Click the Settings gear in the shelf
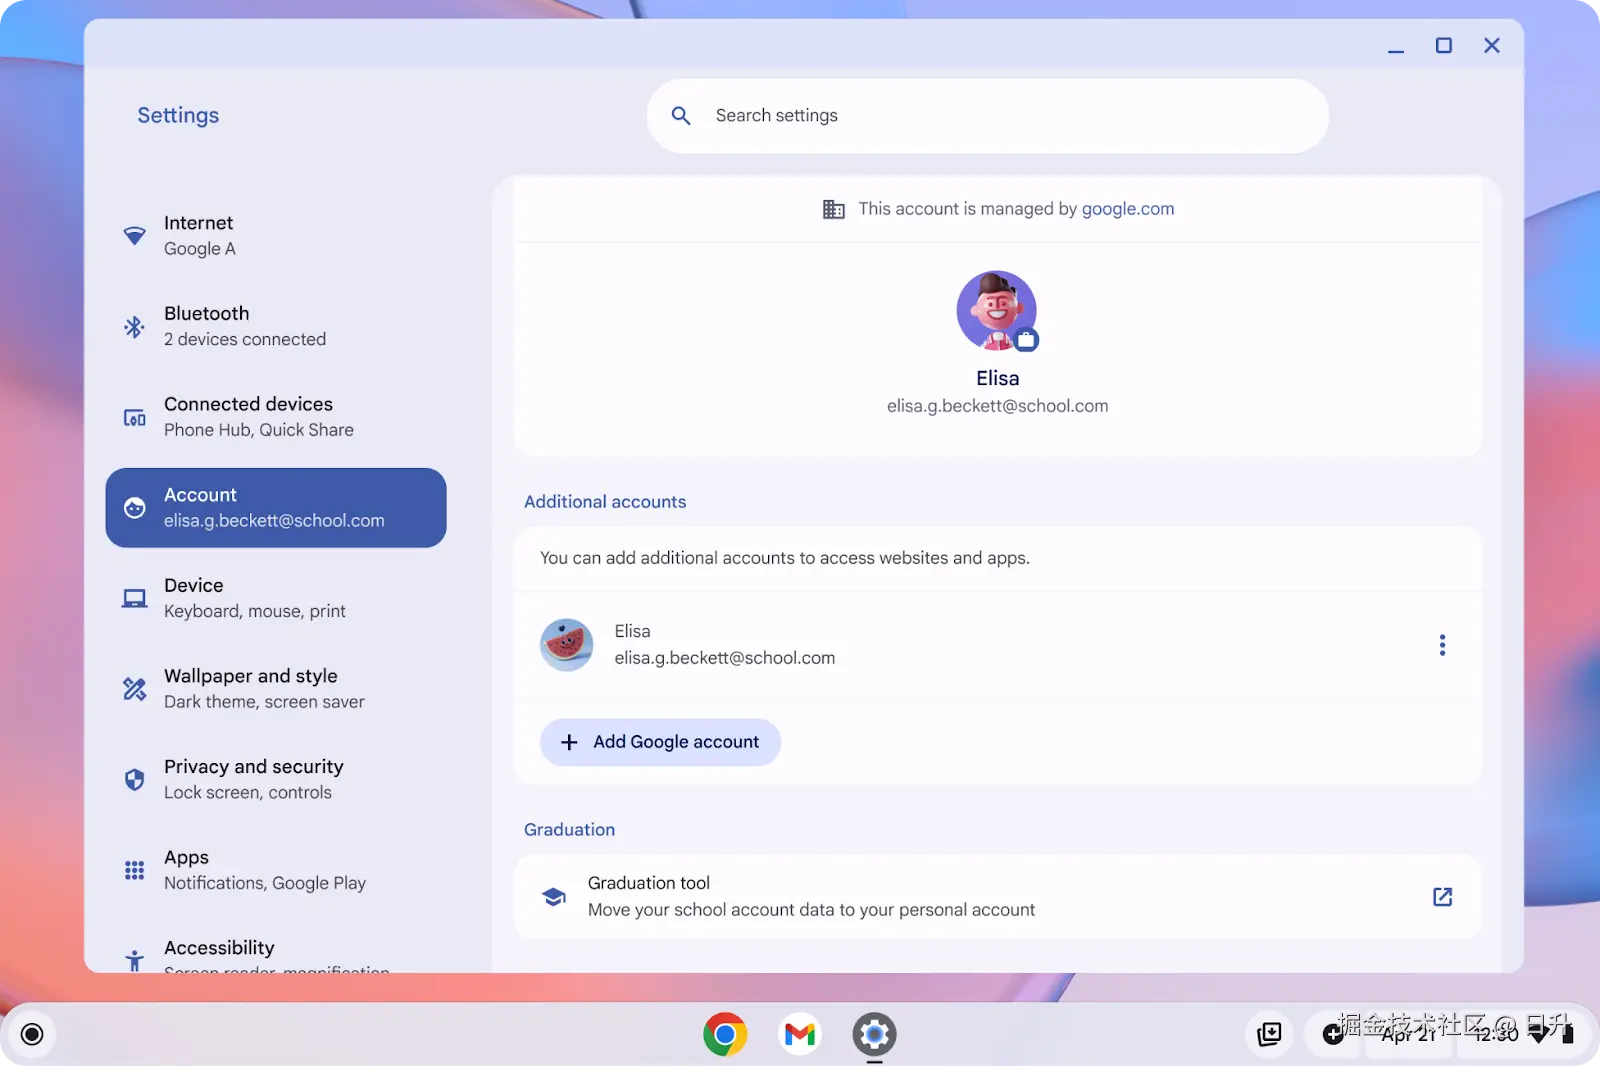 click(874, 1034)
